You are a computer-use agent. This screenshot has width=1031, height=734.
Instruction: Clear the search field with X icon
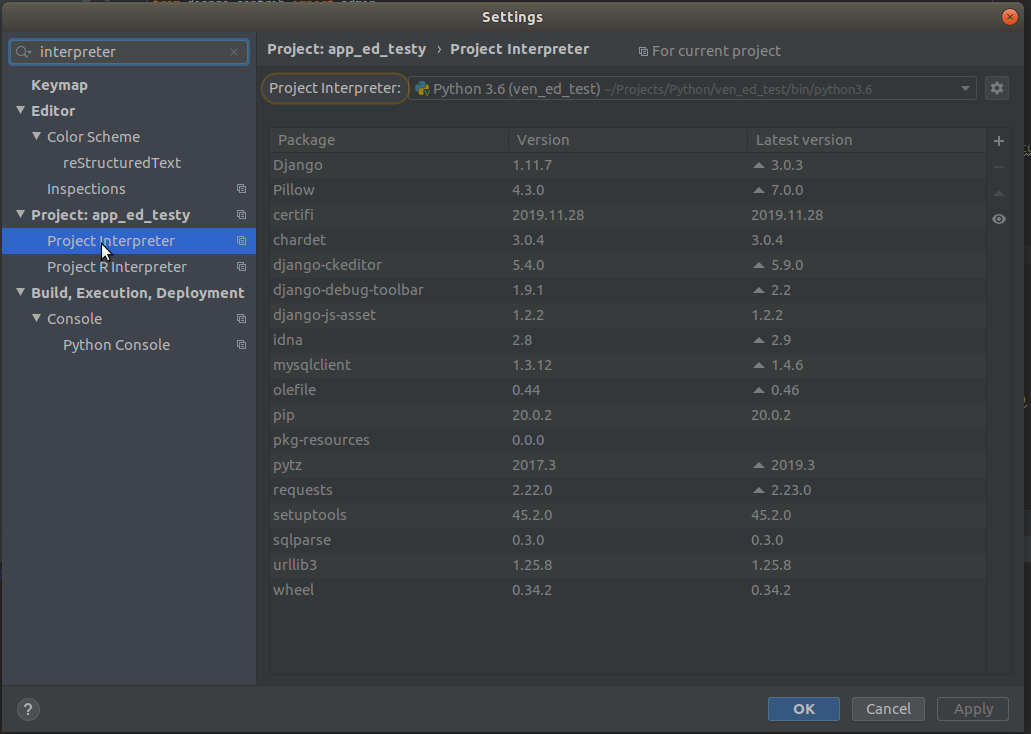click(x=234, y=52)
